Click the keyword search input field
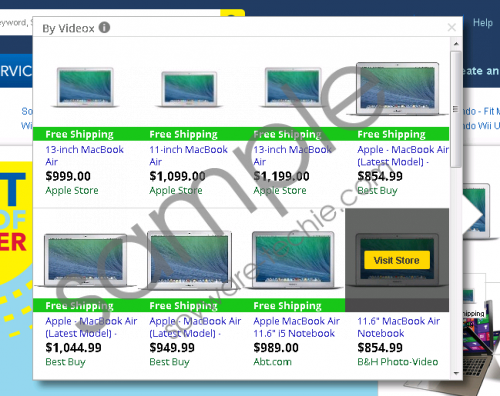 click(x=16, y=23)
